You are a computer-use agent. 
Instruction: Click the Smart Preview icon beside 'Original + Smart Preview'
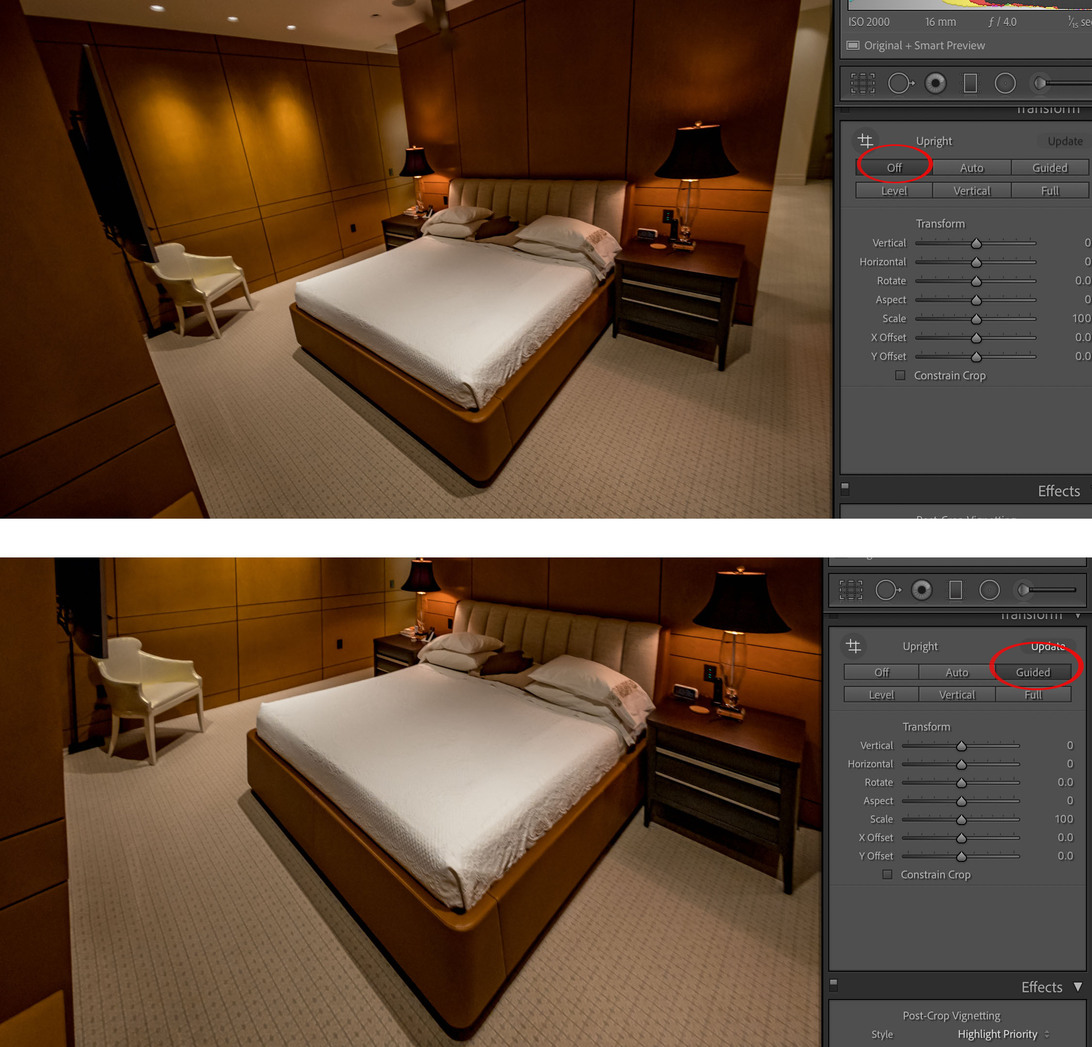coord(853,45)
